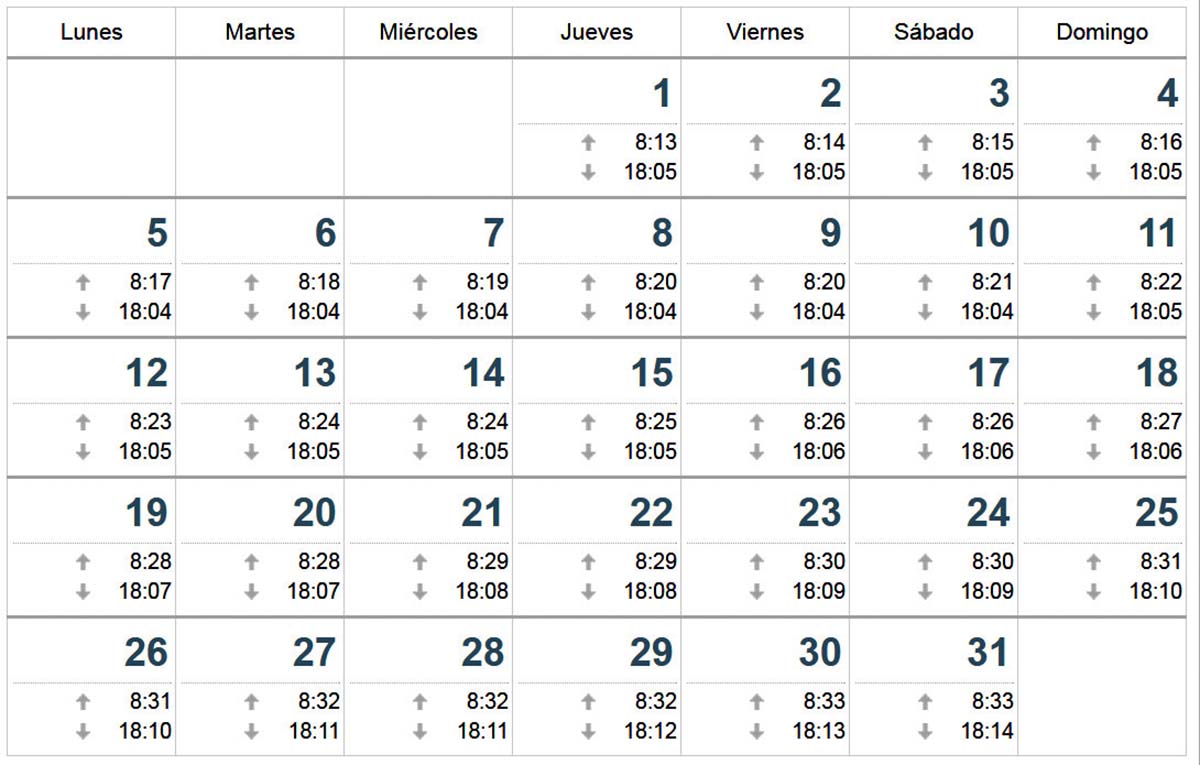The height and width of the screenshot is (765, 1200).
Task: Select the Domingo column header
Action: pos(1102,32)
